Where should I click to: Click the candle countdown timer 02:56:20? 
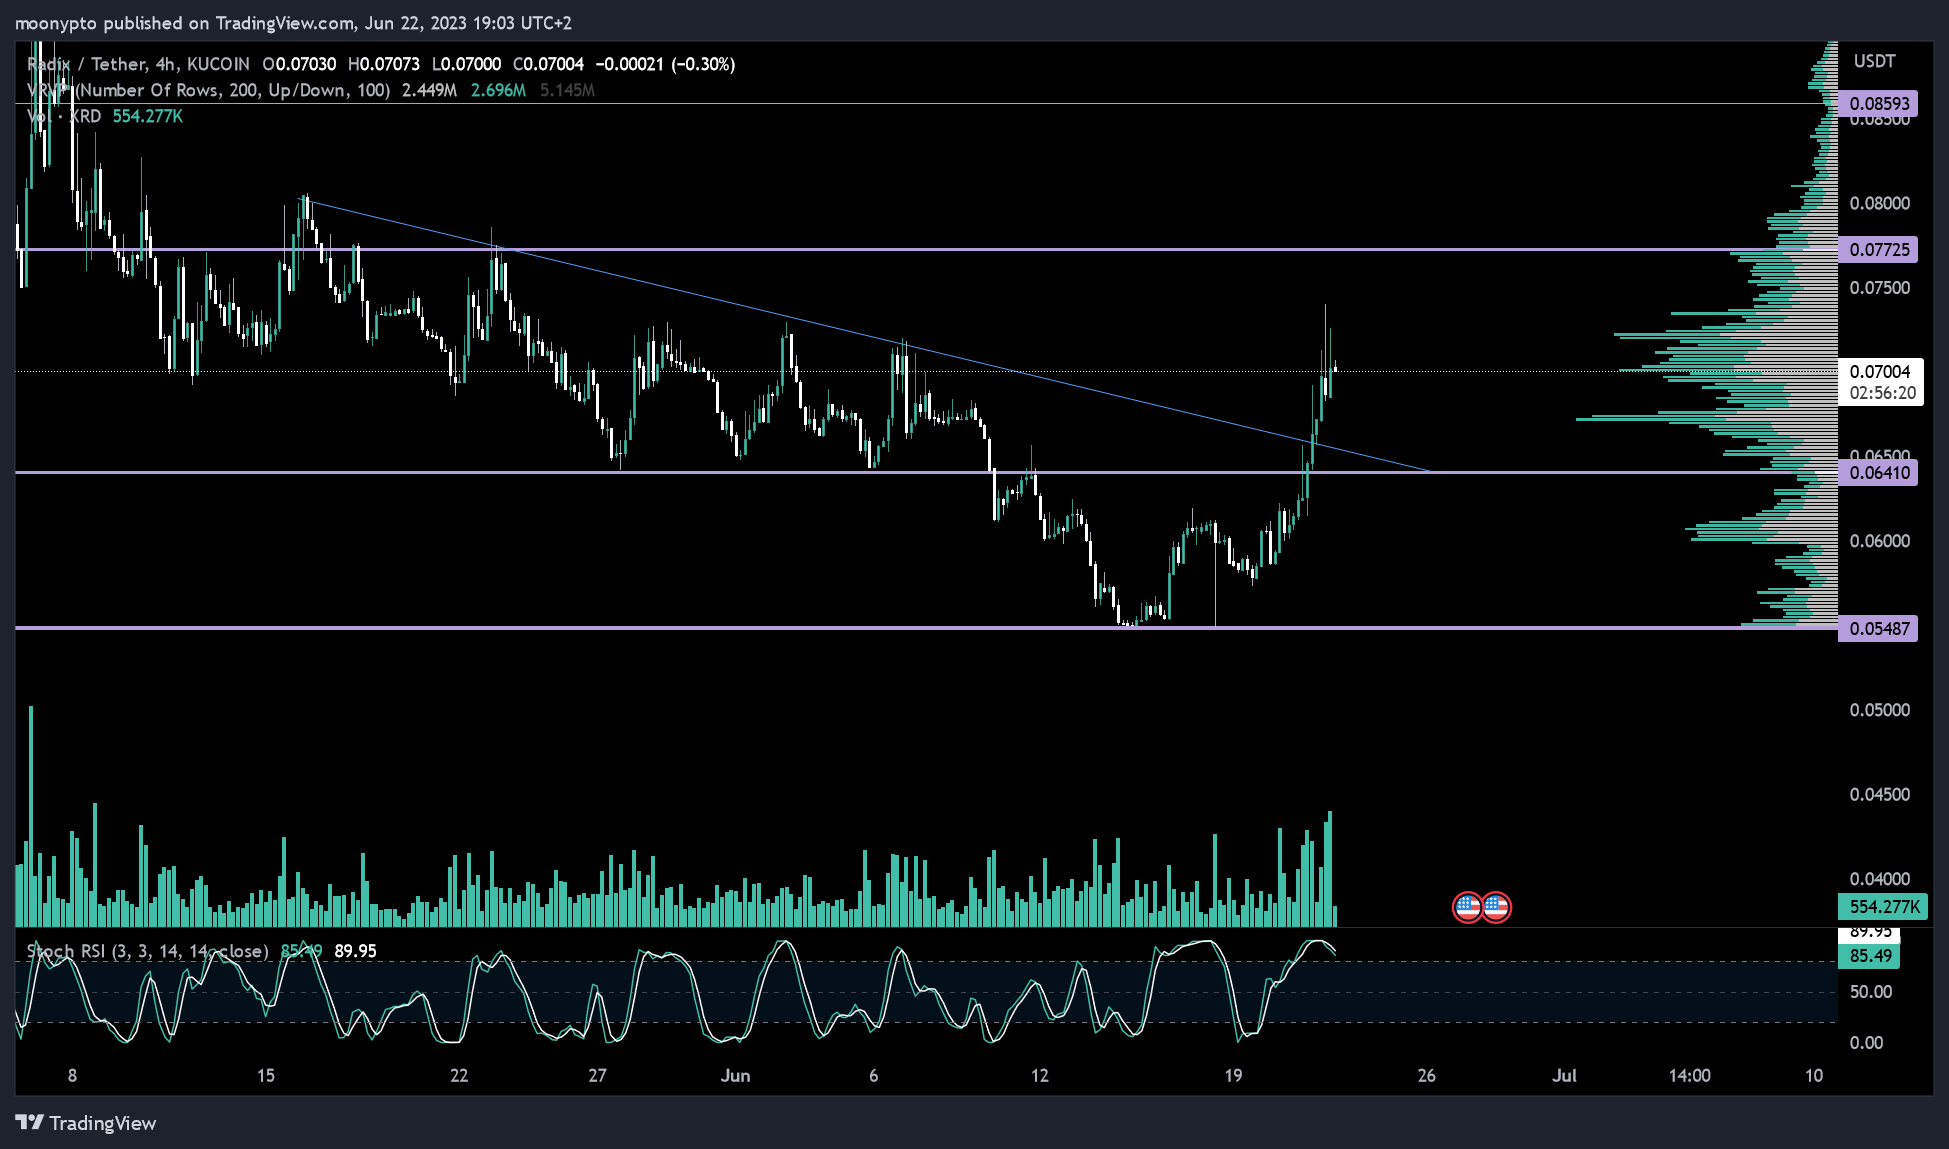pos(1880,393)
